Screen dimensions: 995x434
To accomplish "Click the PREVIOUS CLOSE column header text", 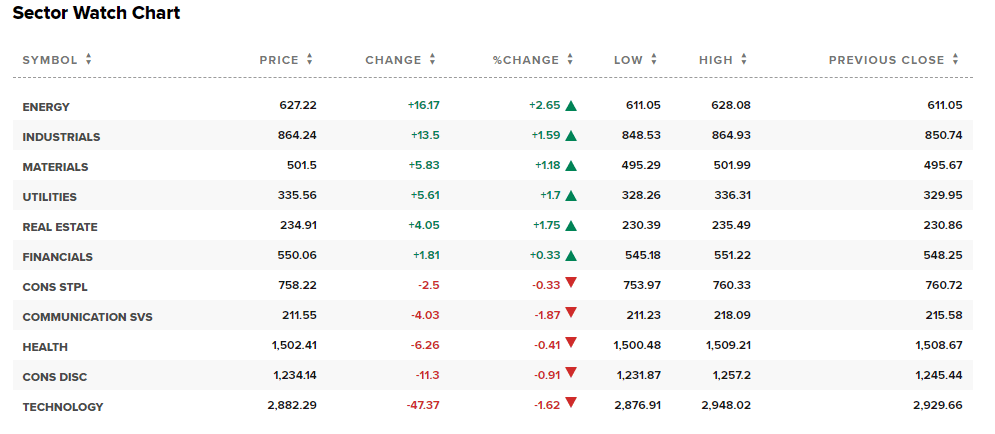I will (886, 60).
